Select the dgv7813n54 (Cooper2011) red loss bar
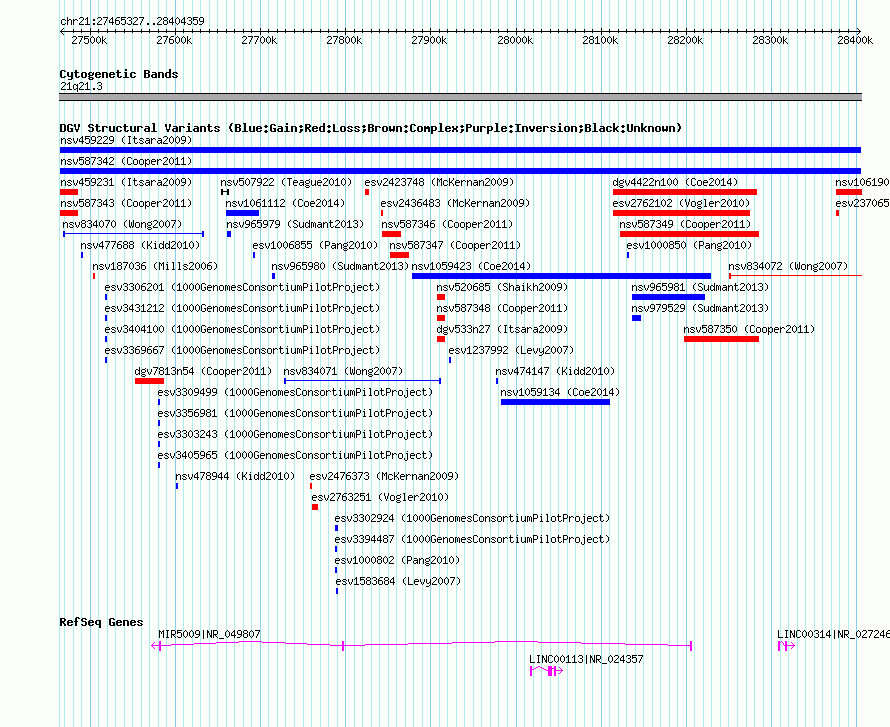The width and height of the screenshot is (890, 727). [x=149, y=381]
